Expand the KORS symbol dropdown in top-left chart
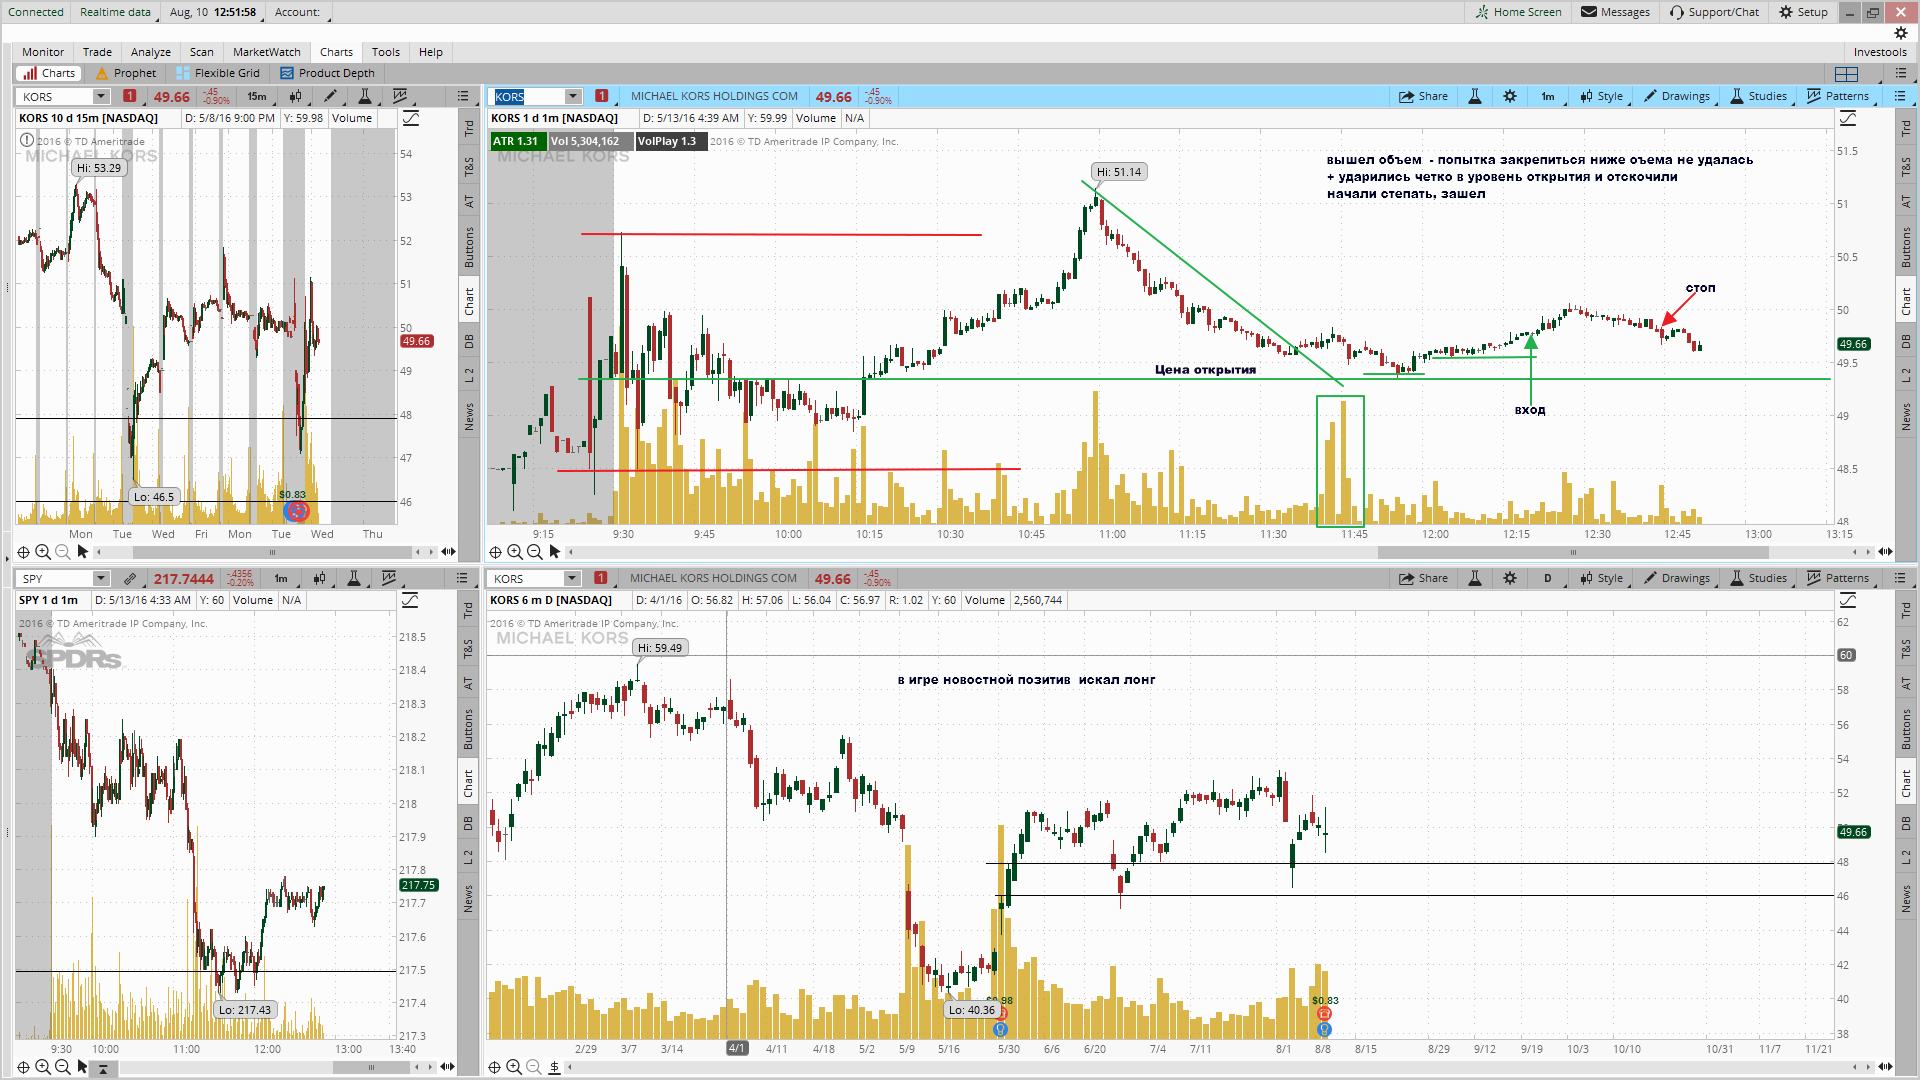Image resolution: width=1920 pixels, height=1080 pixels. [101, 97]
